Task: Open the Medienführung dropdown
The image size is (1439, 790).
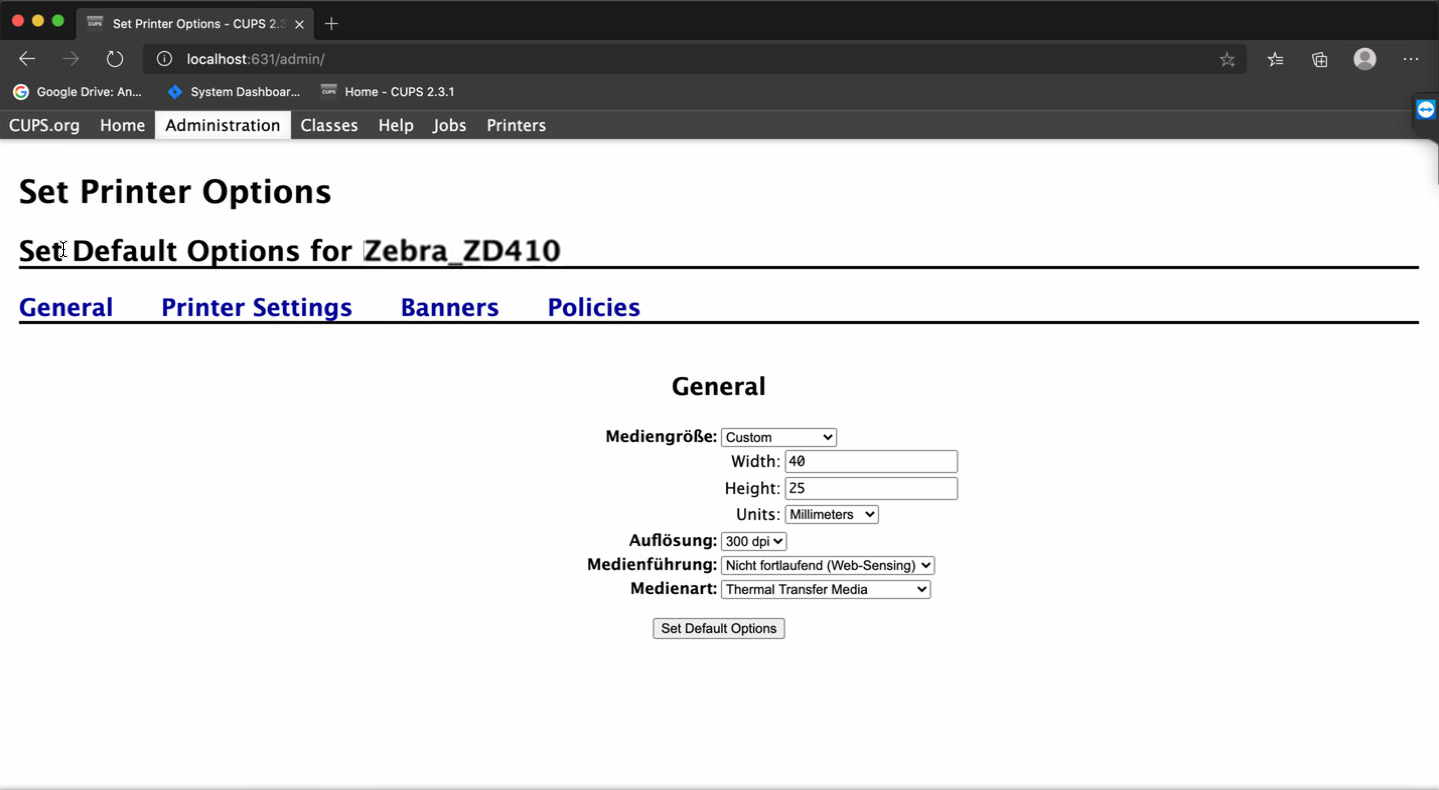Action: pos(828,565)
